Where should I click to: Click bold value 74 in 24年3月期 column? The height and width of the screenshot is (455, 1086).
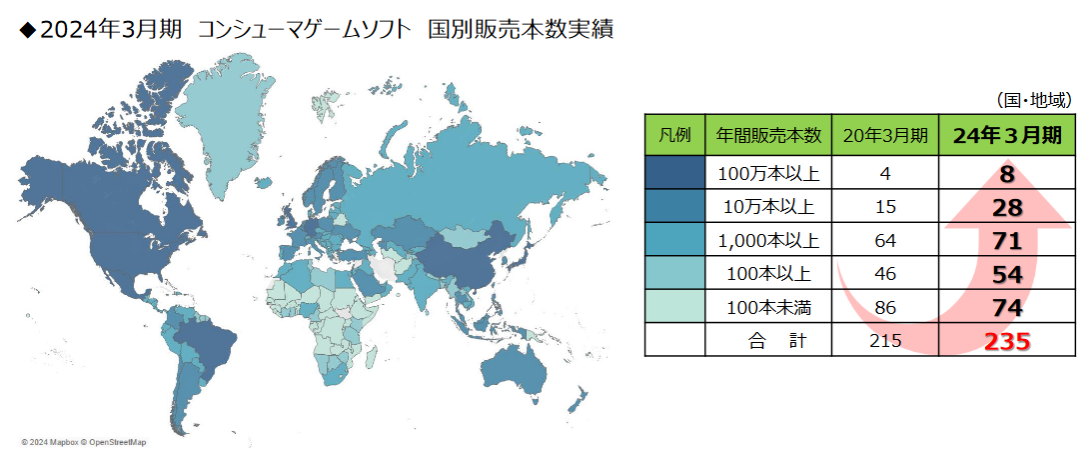pos(1007,307)
